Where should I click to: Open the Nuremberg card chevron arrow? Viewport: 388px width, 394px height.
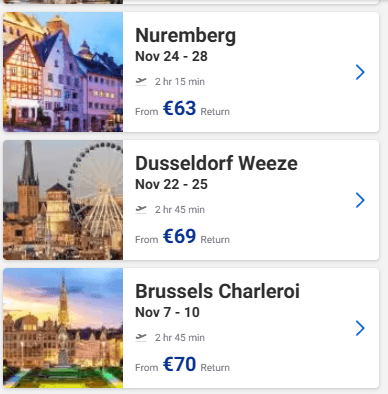point(360,72)
